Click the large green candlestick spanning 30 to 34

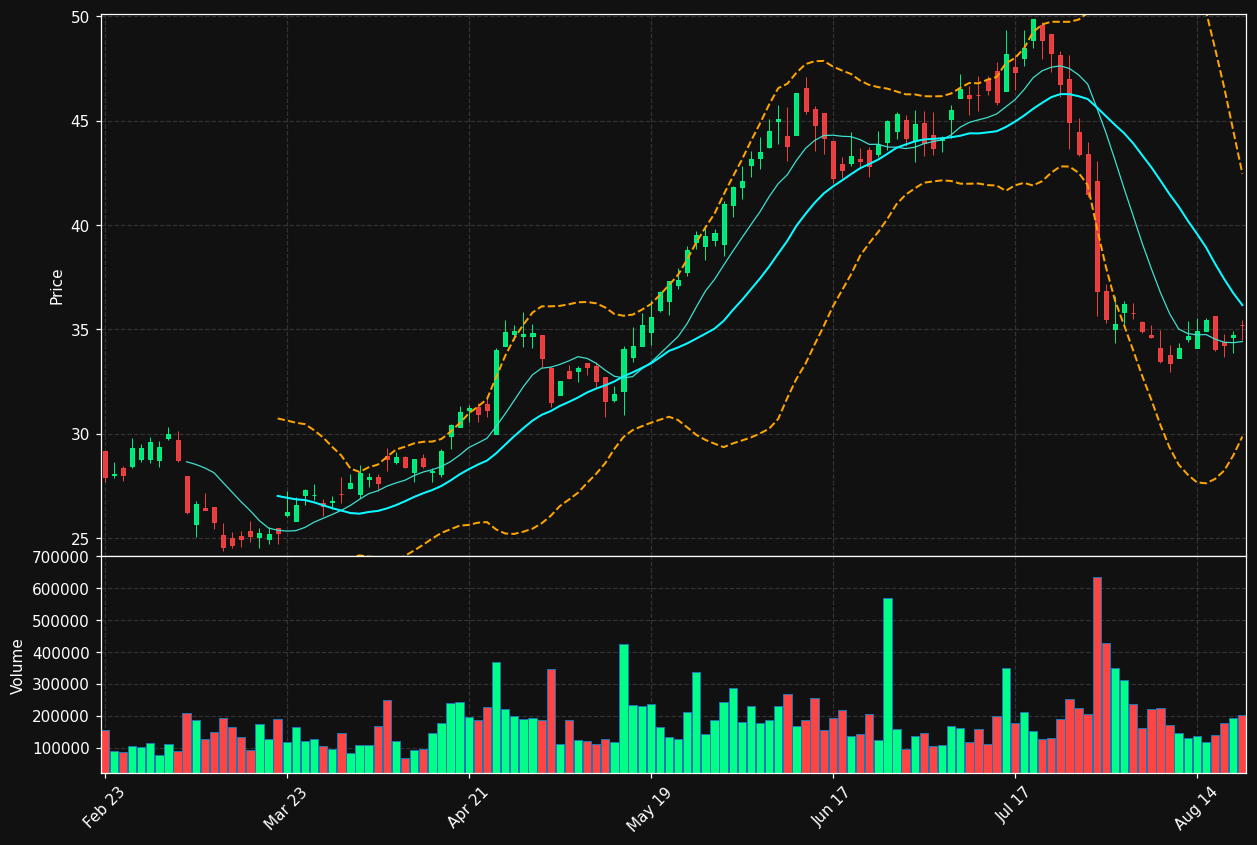point(496,392)
